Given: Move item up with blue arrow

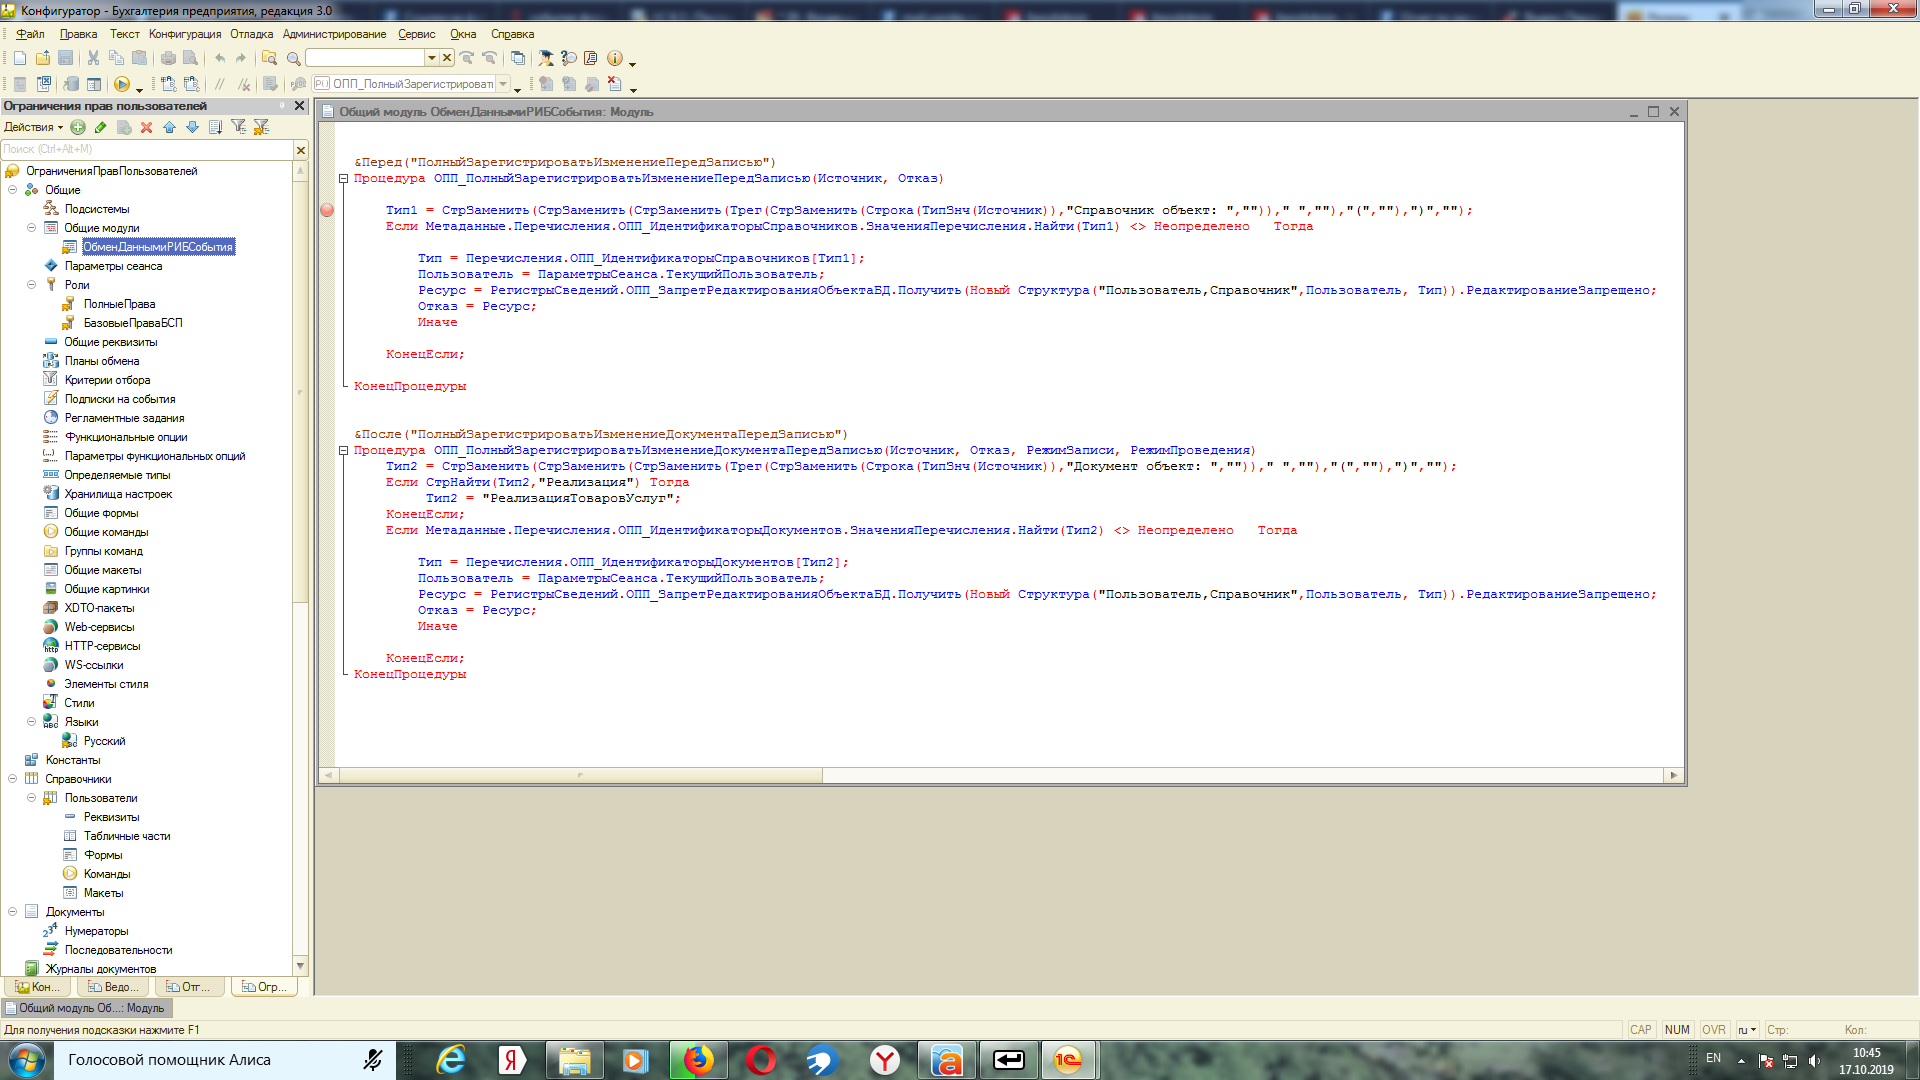Looking at the screenshot, I should (x=169, y=127).
